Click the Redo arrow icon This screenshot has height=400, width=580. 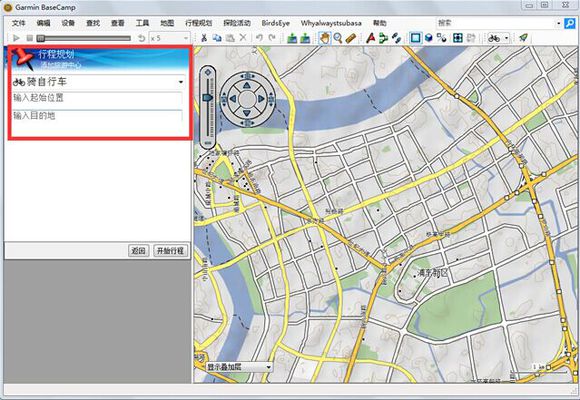coord(272,38)
